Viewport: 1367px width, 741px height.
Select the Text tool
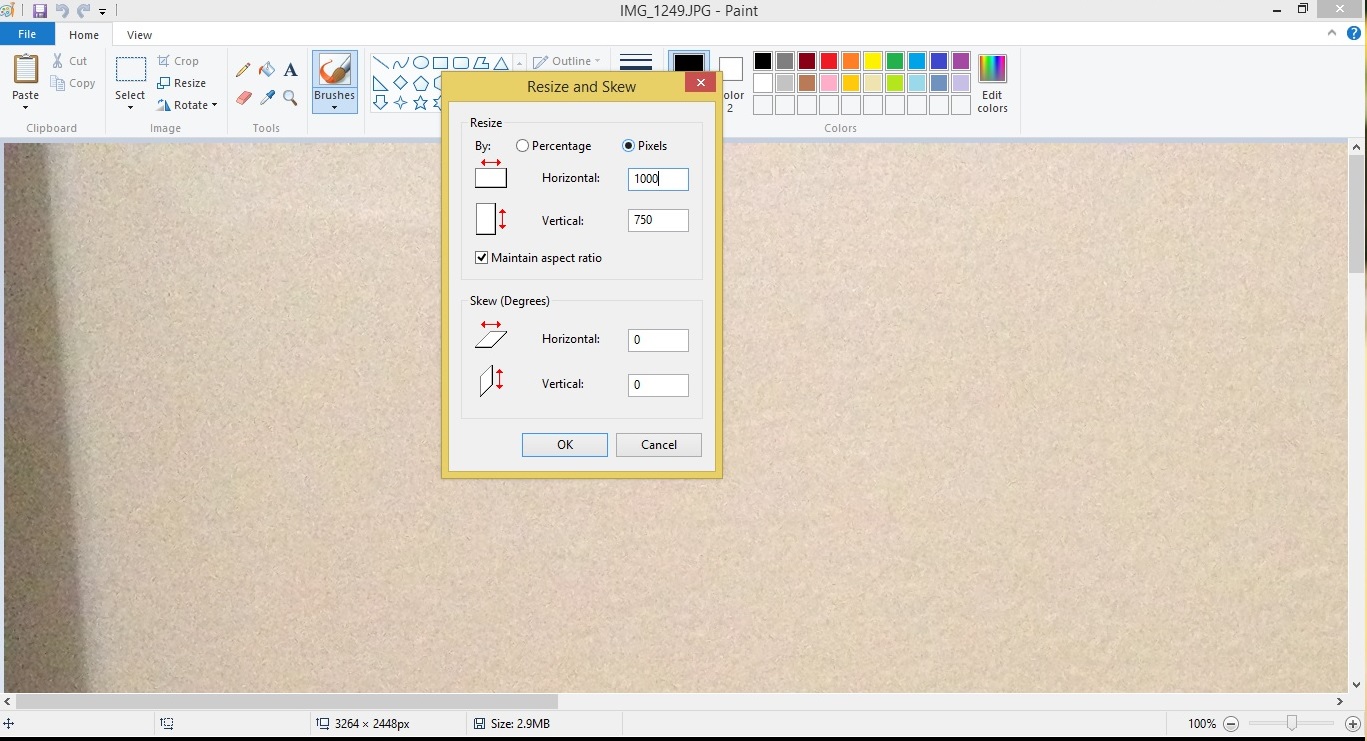(290, 70)
